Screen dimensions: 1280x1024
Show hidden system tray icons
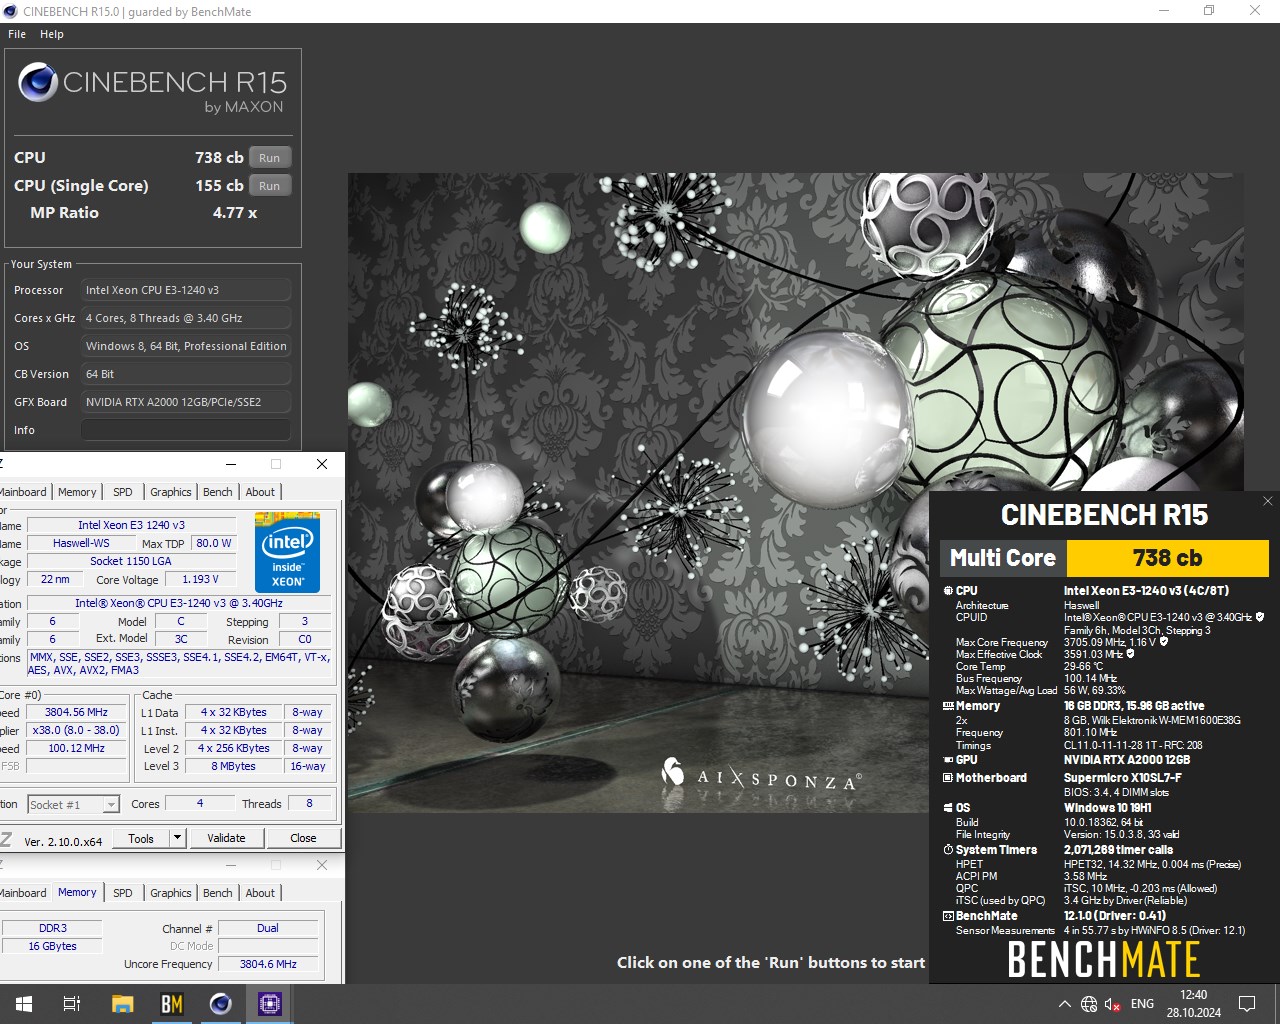click(1064, 1004)
